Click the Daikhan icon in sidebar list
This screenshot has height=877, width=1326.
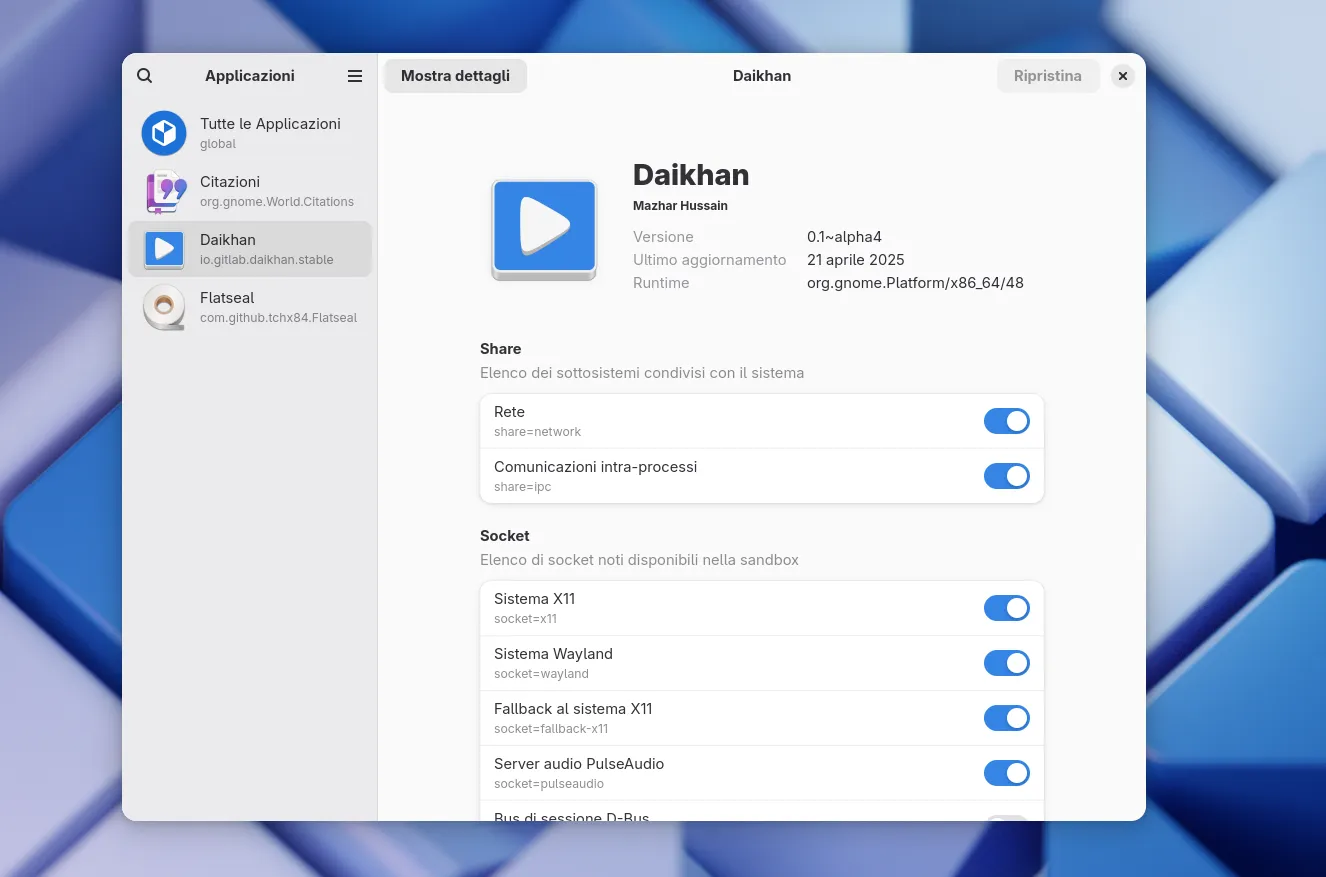coord(164,249)
